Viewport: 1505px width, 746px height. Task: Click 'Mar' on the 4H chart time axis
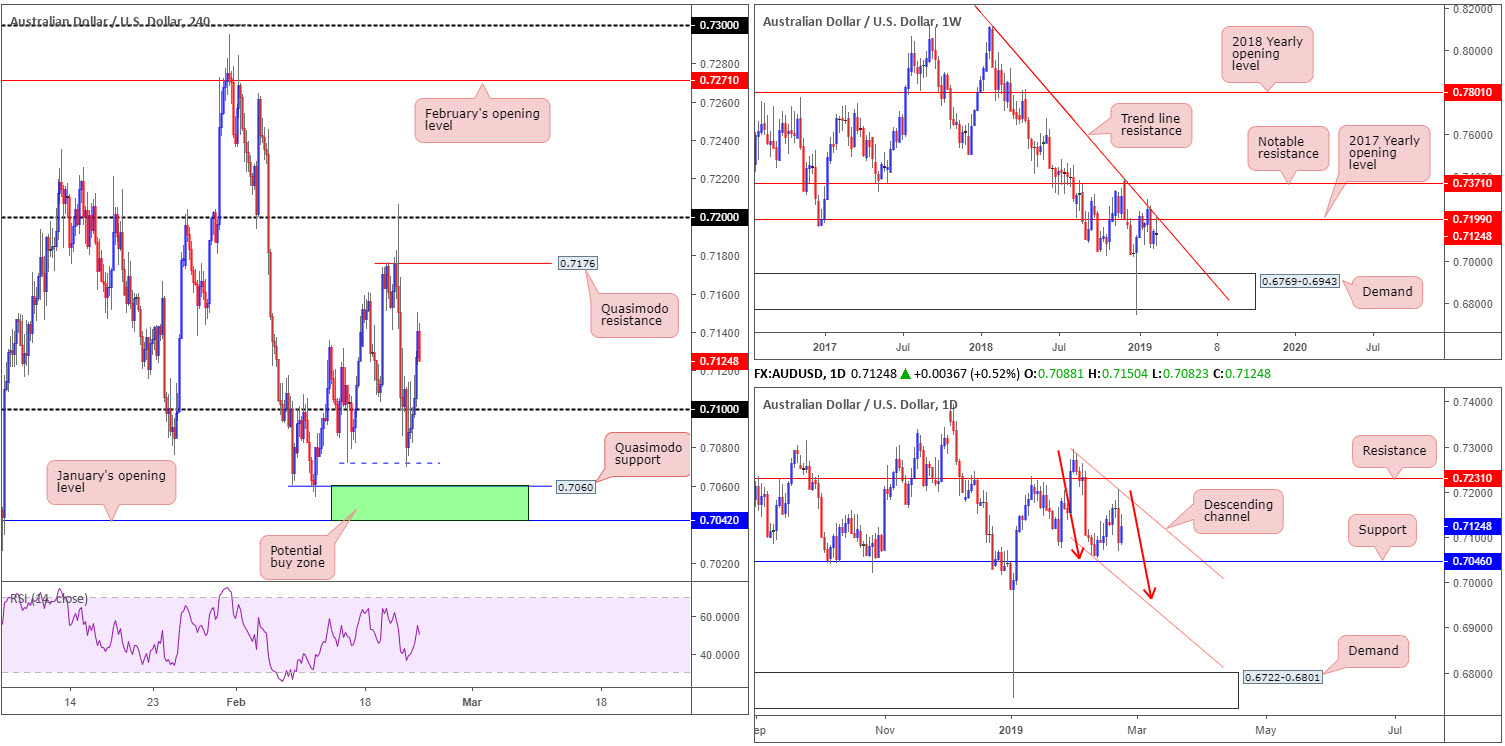pyautogui.click(x=472, y=703)
